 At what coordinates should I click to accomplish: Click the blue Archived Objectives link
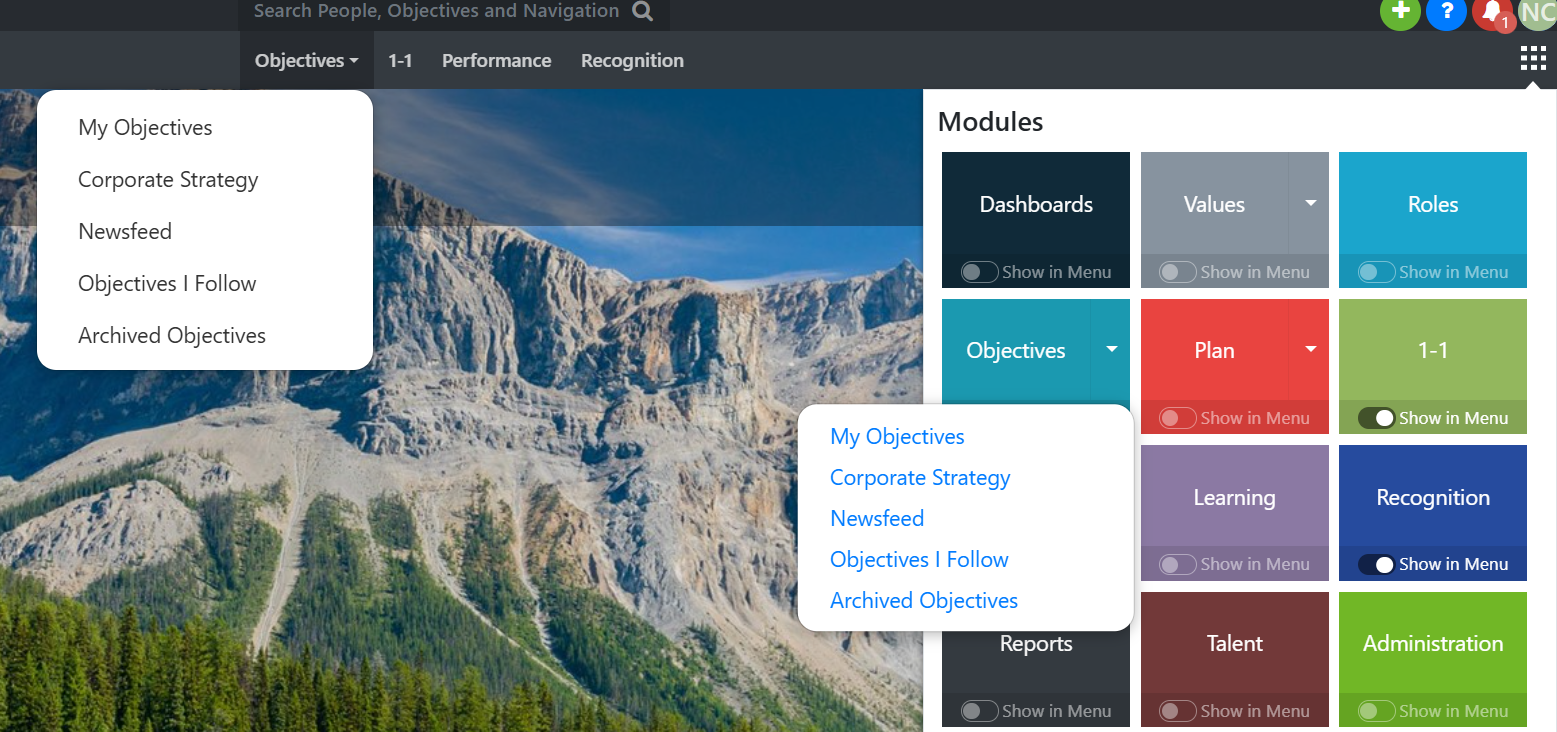pos(923,601)
